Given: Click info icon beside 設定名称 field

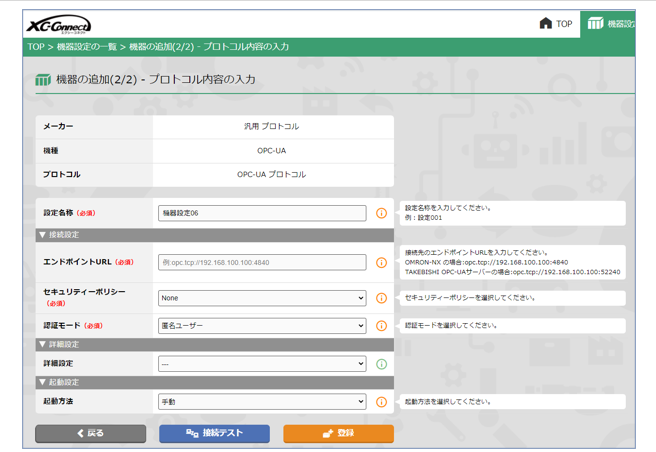Looking at the screenshot, I should [x=381, y=213].
